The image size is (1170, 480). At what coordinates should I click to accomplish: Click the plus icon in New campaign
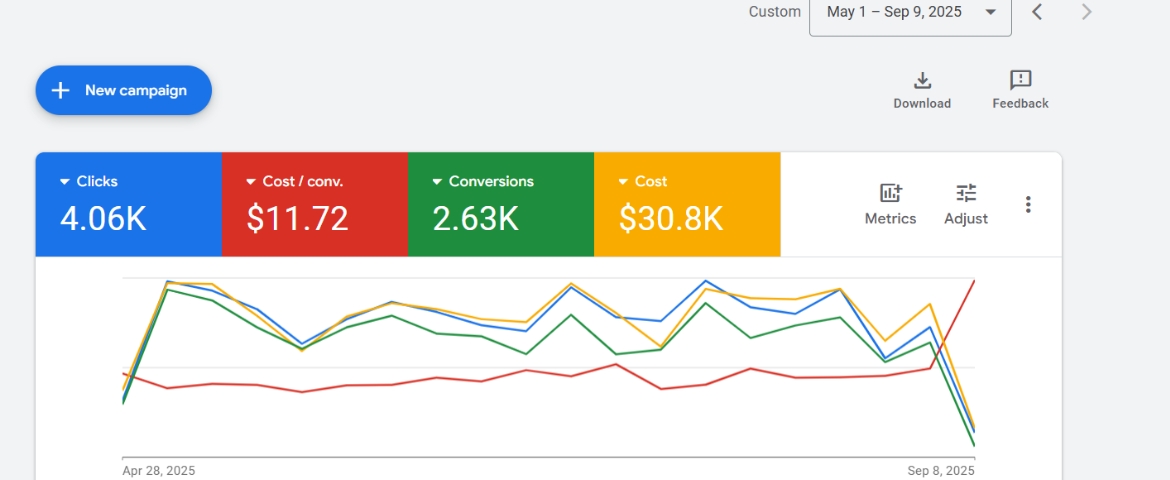61,91
